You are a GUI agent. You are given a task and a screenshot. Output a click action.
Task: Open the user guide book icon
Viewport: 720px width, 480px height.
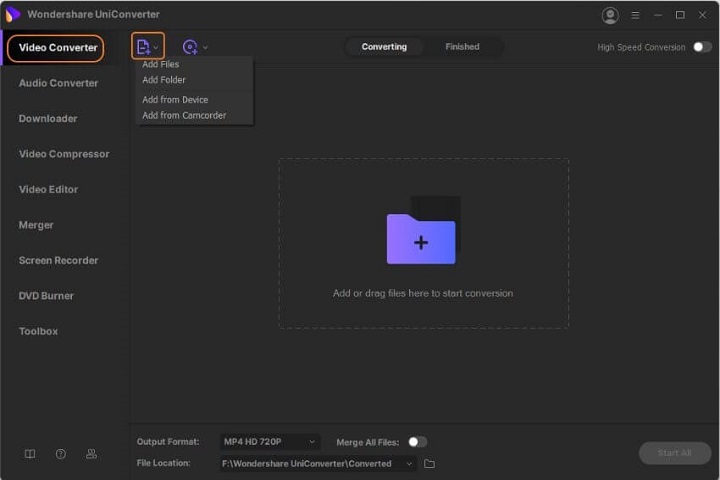[x=30, y=454]
